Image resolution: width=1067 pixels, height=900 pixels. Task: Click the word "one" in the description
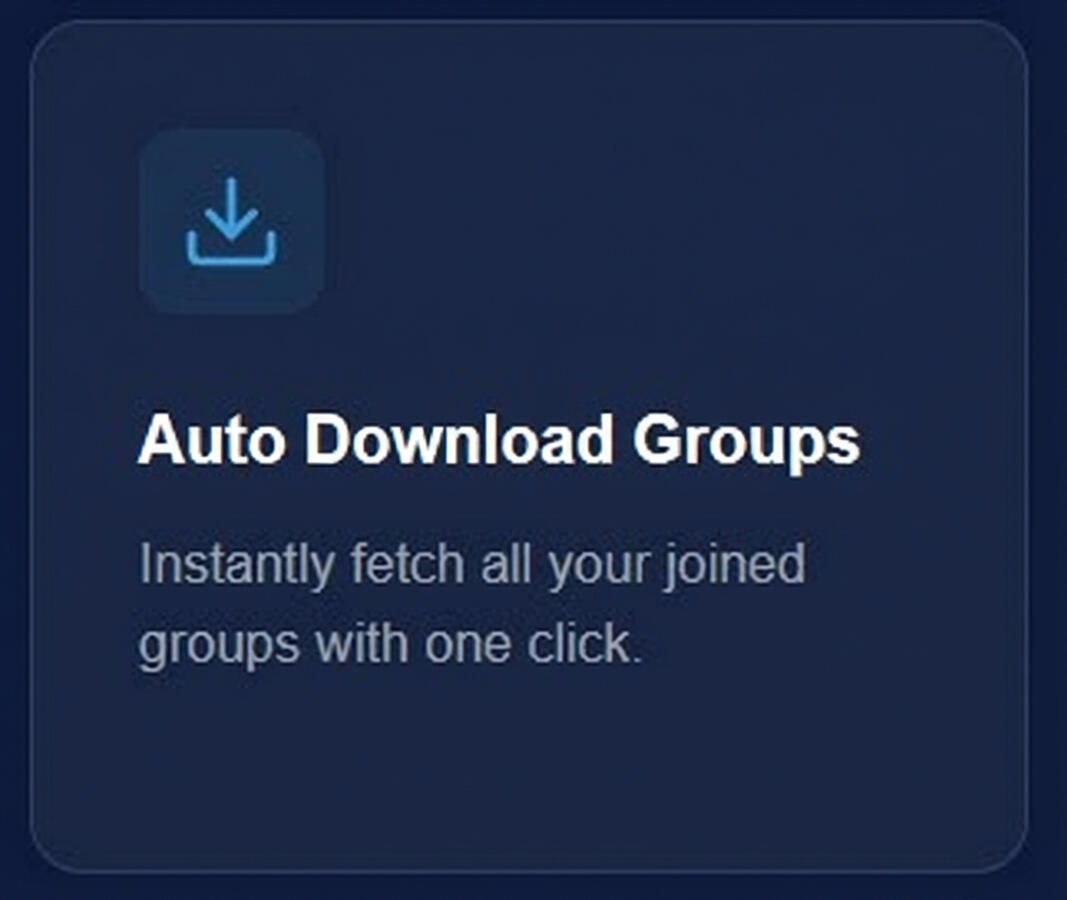tap(467, 646)
